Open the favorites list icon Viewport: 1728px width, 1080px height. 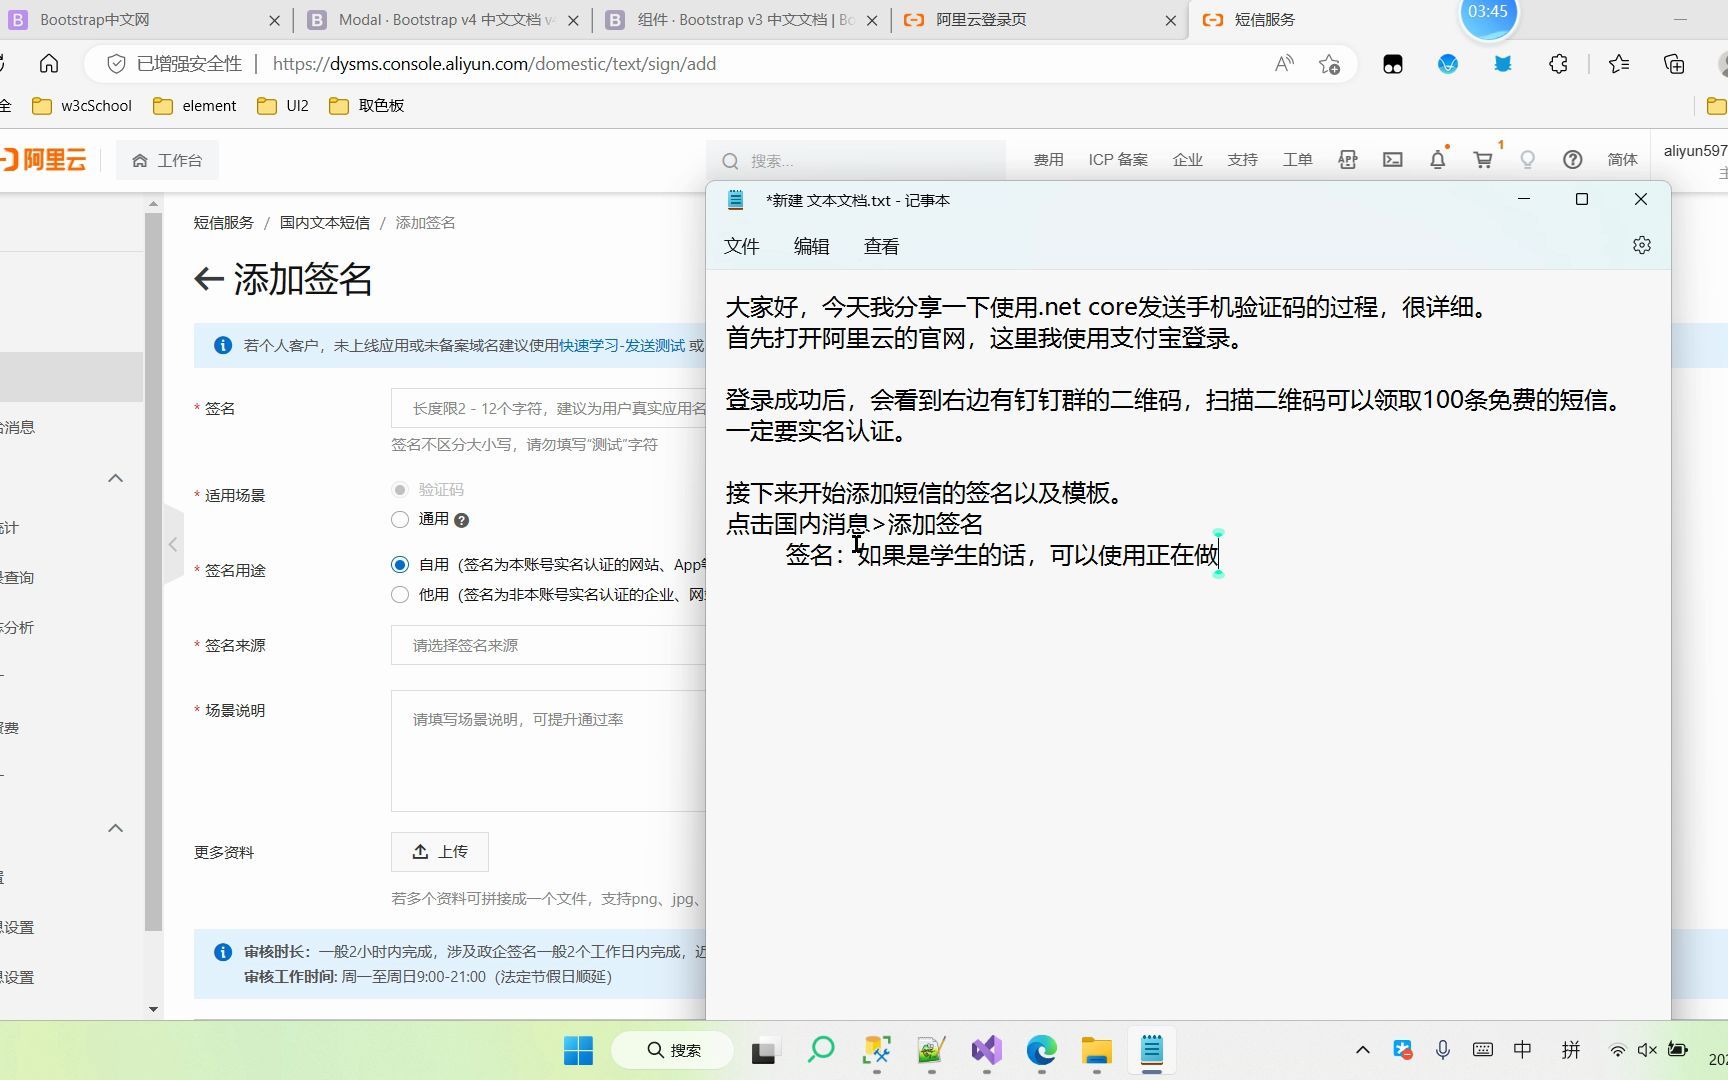(x=1619, y=64)
